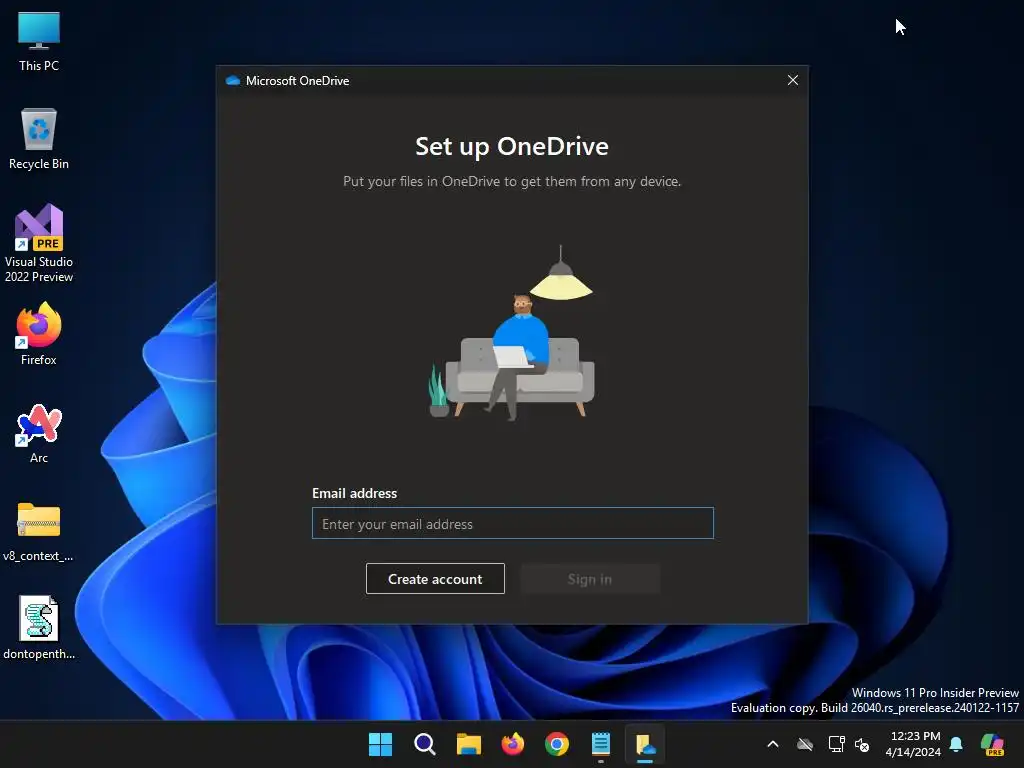Click the greyed-out Sign in button
The width and height of the screenshot is (1024, 768).
tap(590, 579)
